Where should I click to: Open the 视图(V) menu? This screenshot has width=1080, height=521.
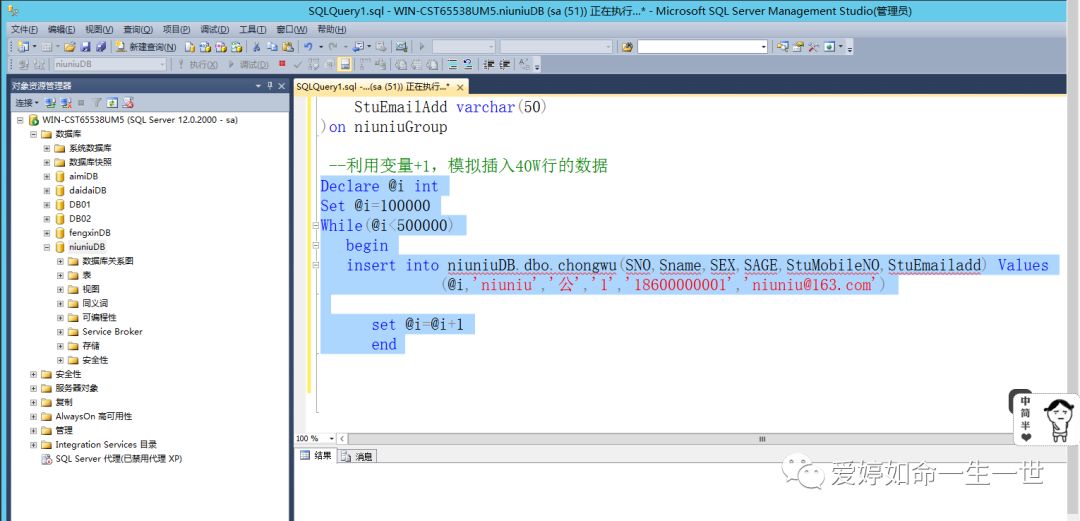click(99, 29)
